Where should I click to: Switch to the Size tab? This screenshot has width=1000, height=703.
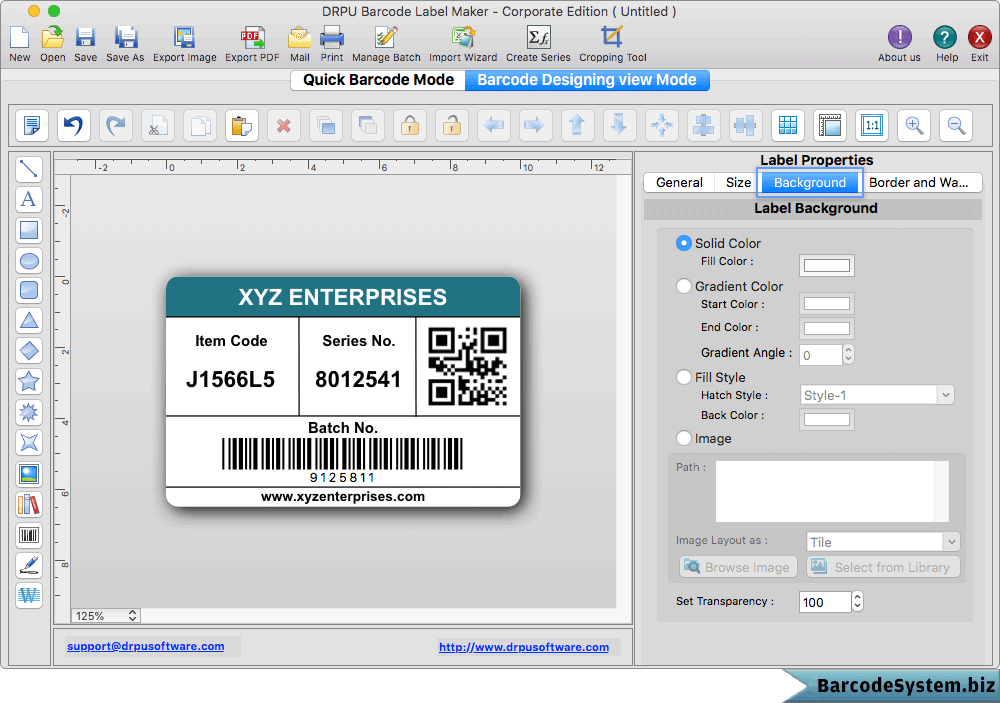pos(738,182)
